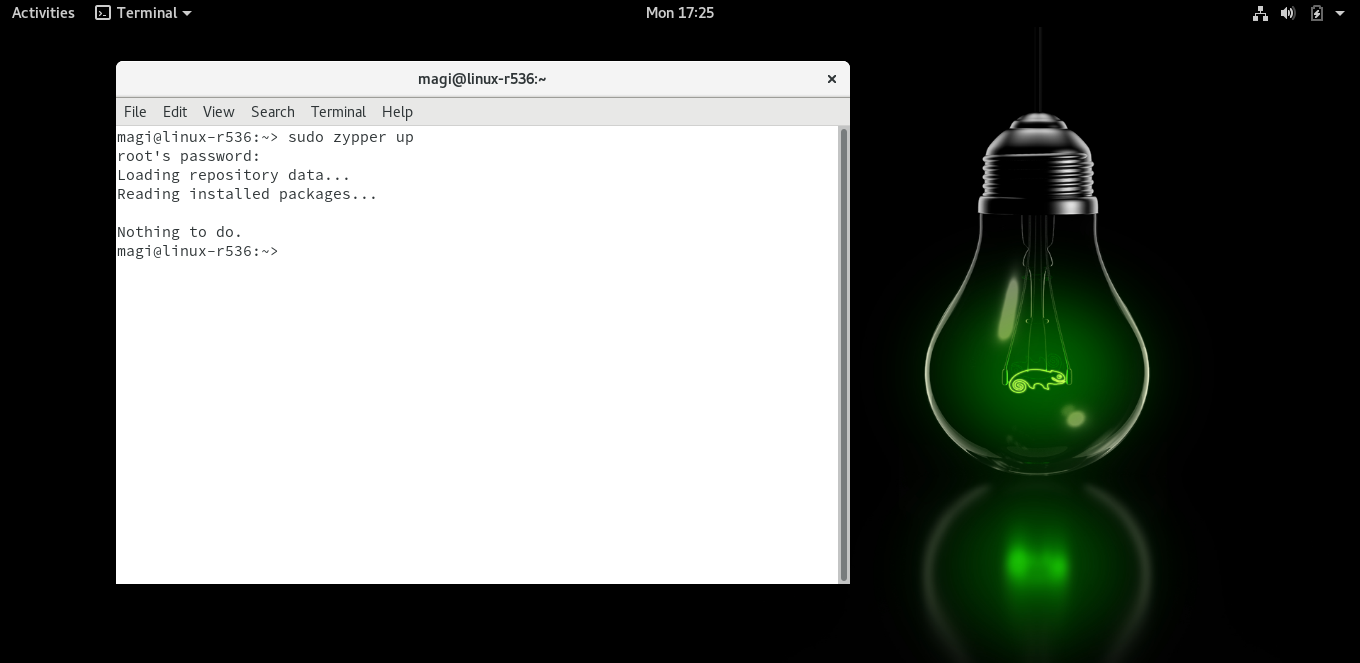Click the "root's password:" line
The height and width of the screenshot is (663, 1360).
[189, 156]
